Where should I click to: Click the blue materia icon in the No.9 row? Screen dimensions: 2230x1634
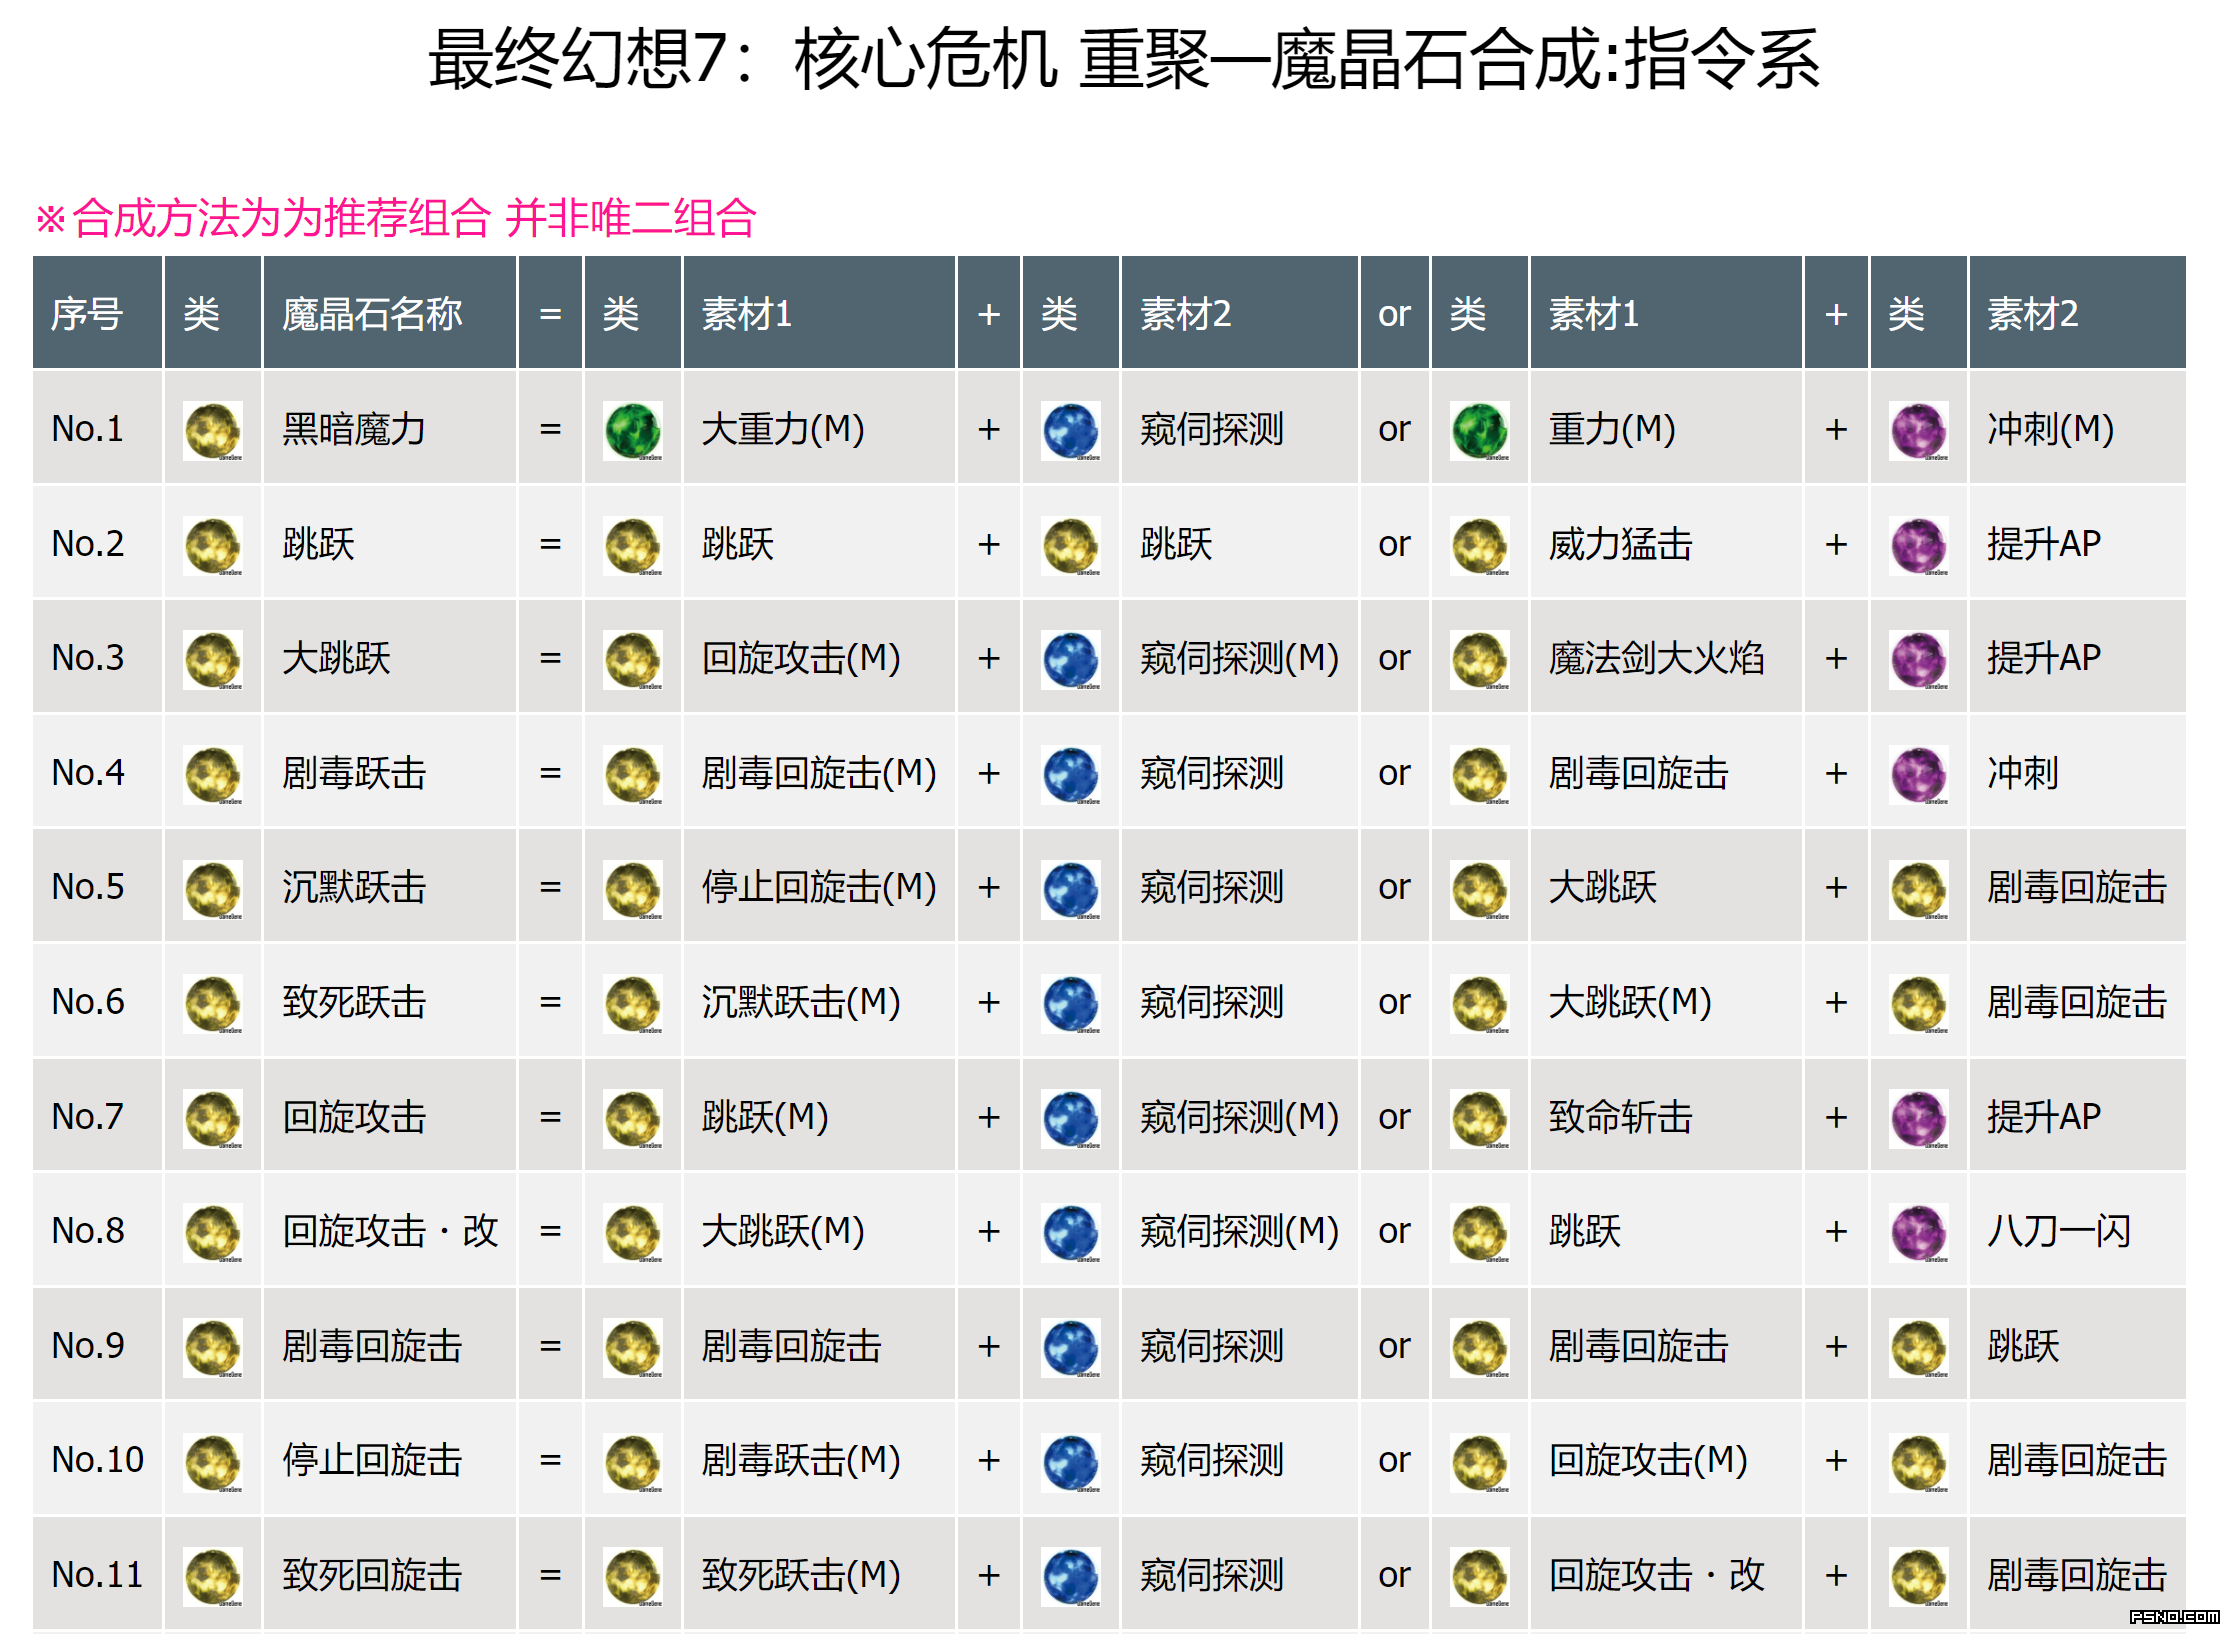(x=1071, y=1347)
